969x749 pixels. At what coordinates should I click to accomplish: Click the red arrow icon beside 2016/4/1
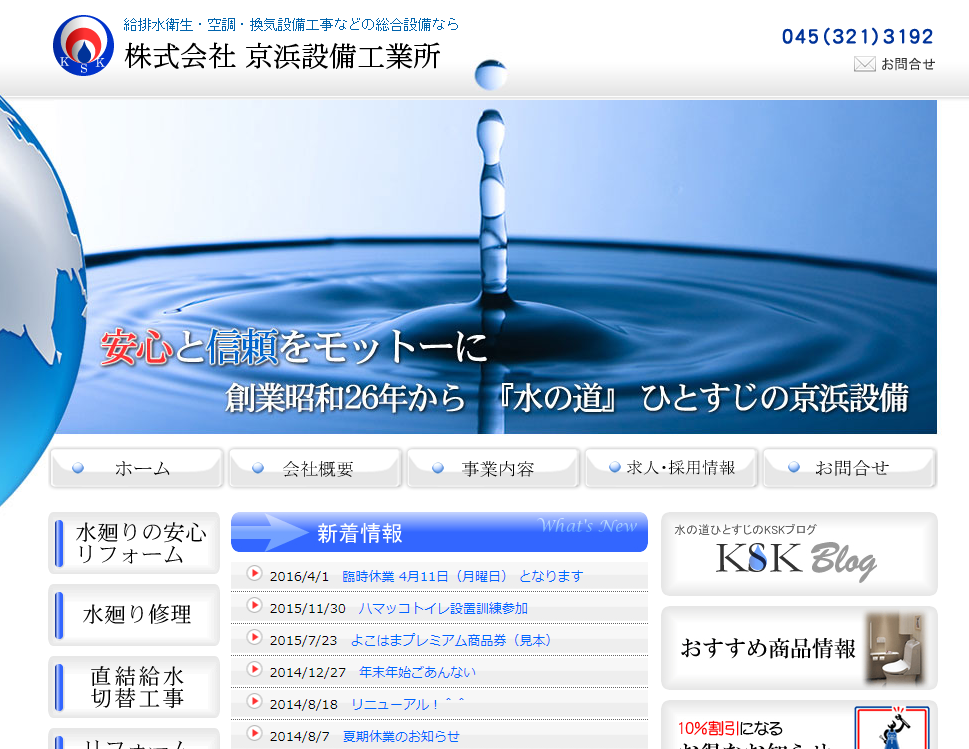click(254, 573)
